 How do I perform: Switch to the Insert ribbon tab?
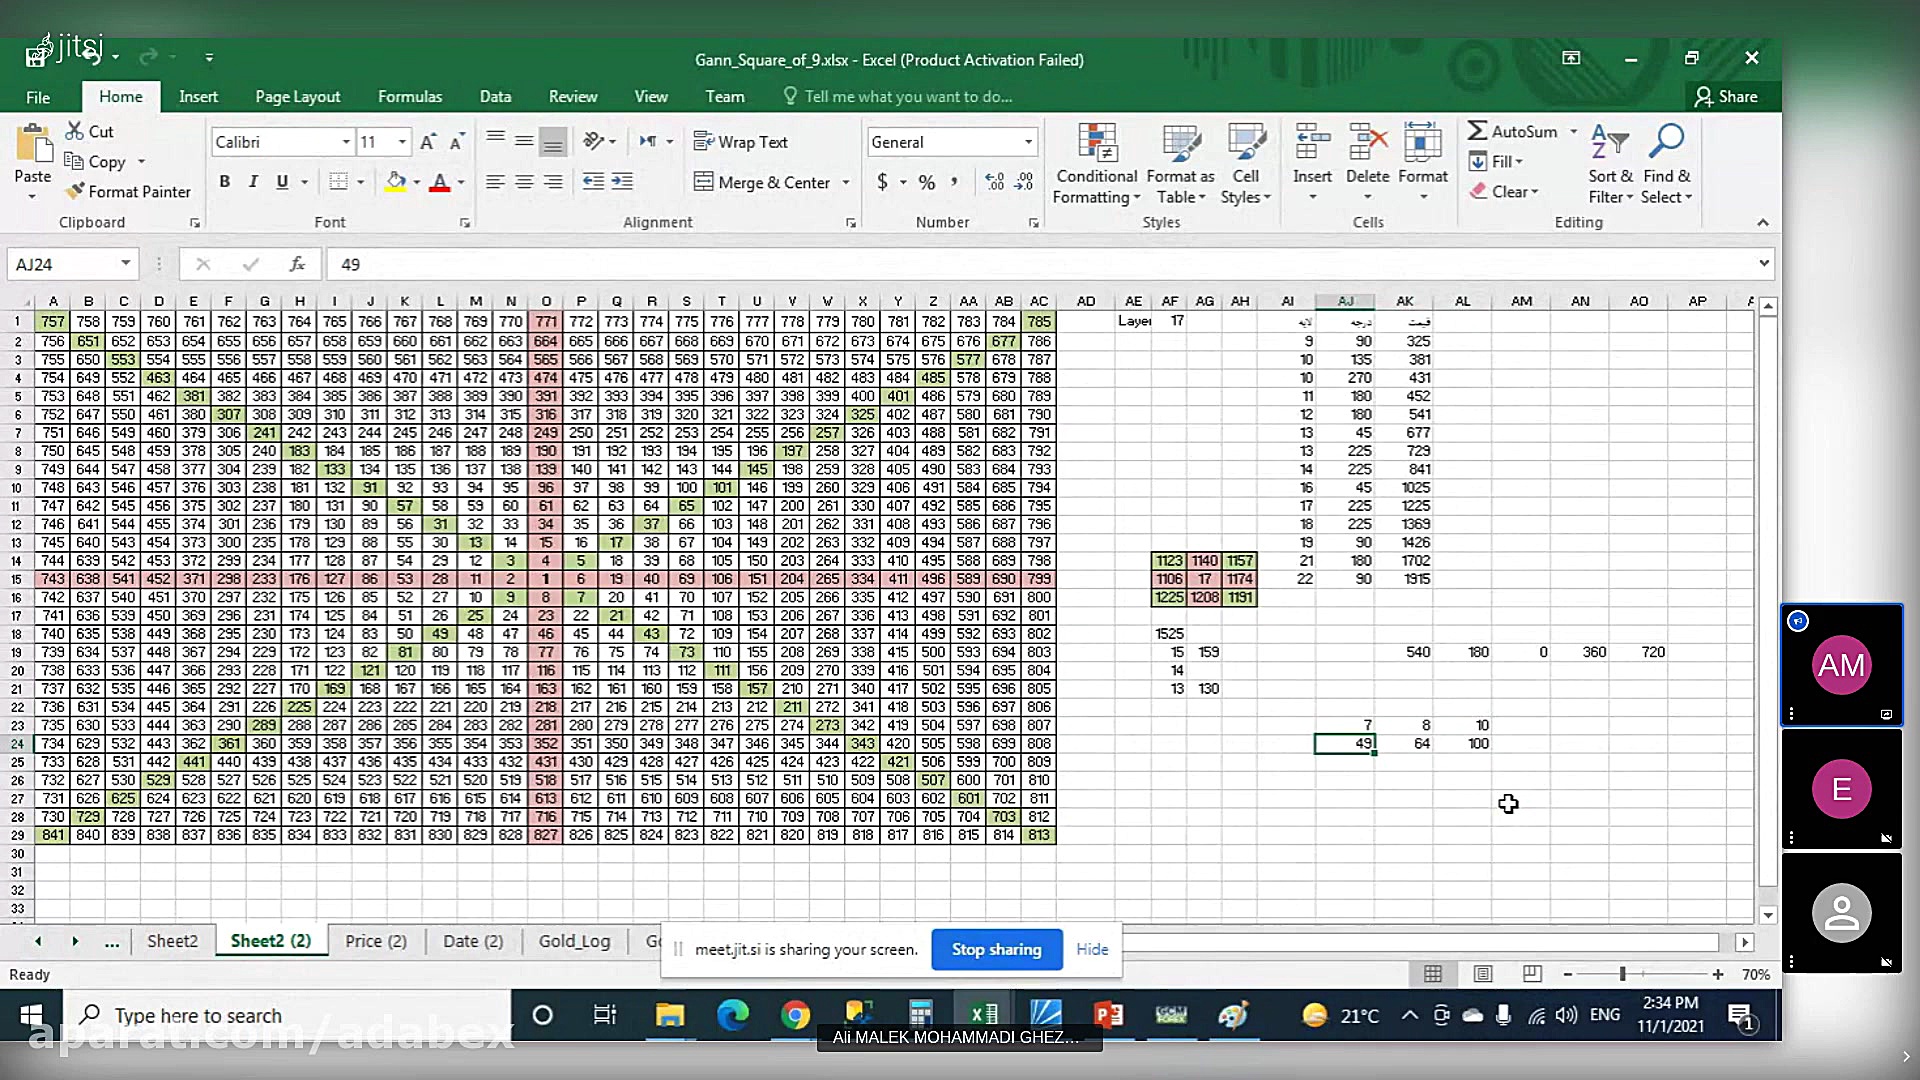coord(198,96)
